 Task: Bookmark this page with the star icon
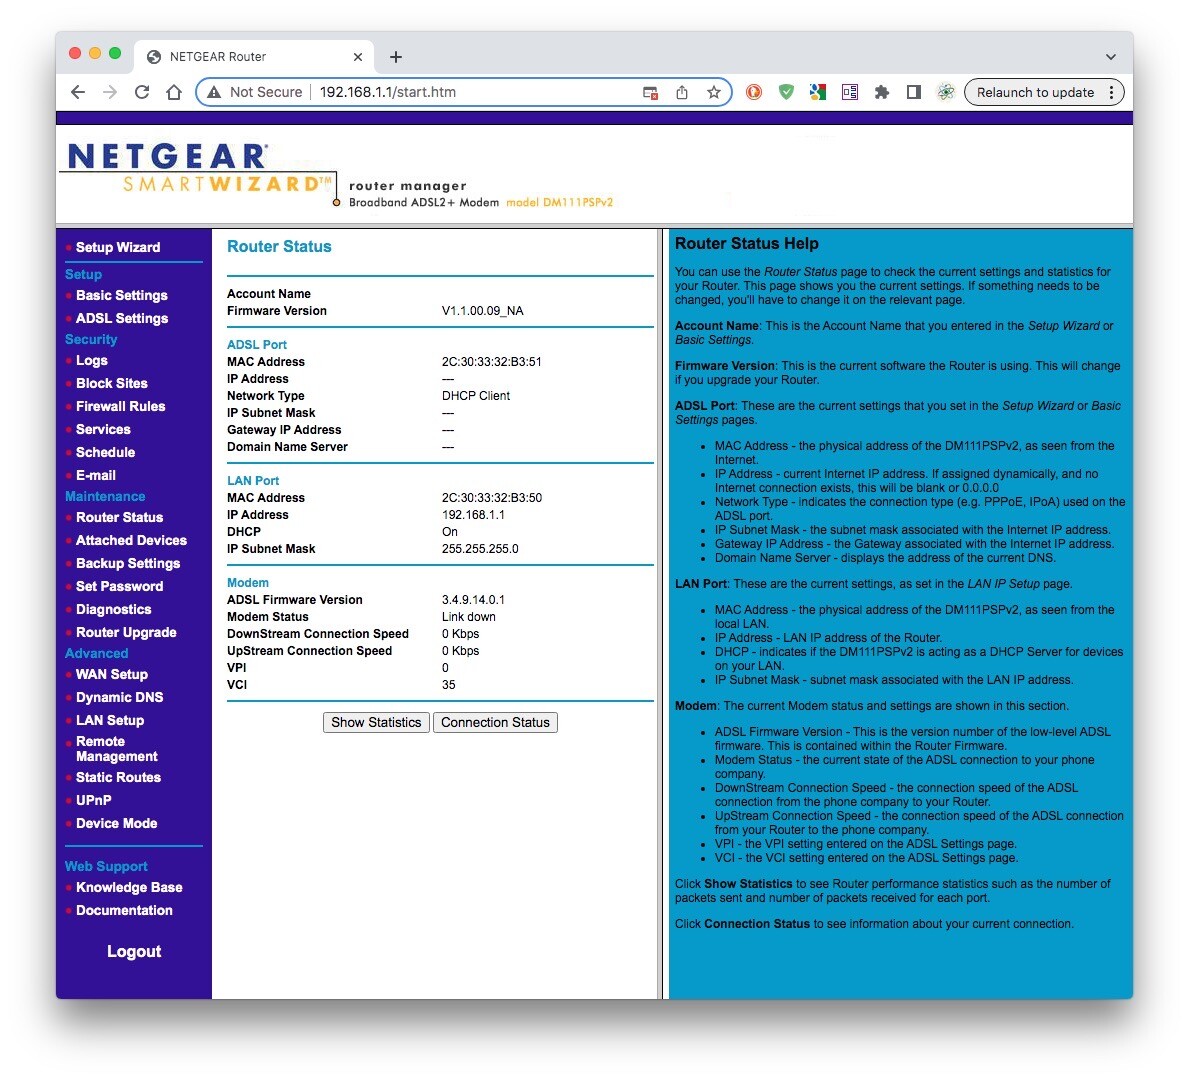coord(714,93)
